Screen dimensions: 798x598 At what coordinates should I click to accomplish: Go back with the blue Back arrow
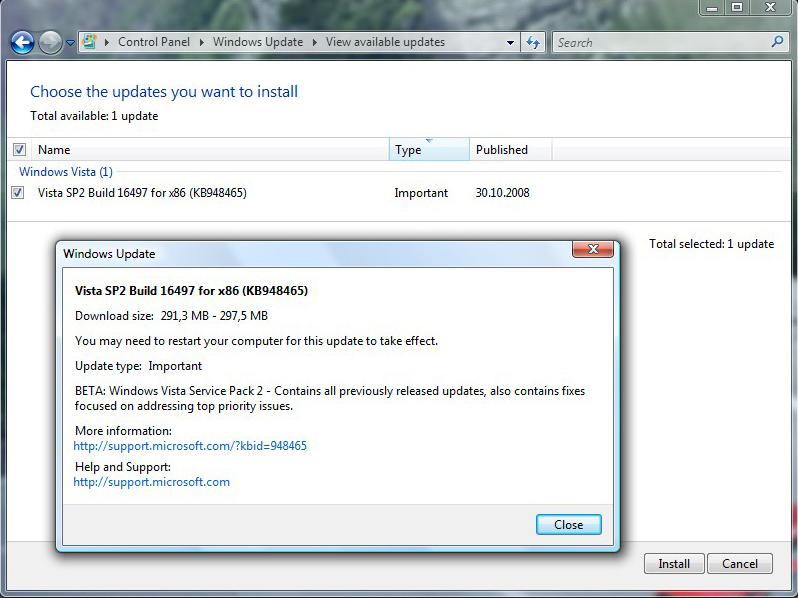point(22,42)
